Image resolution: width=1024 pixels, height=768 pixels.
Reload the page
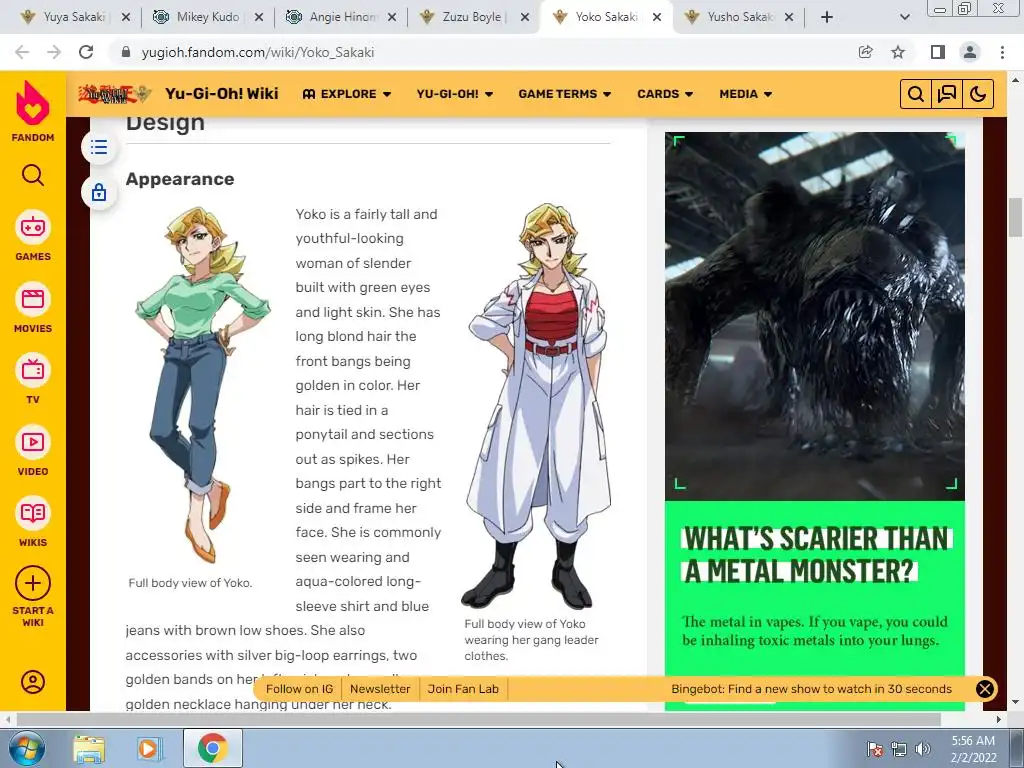click(x=86, y=52)
